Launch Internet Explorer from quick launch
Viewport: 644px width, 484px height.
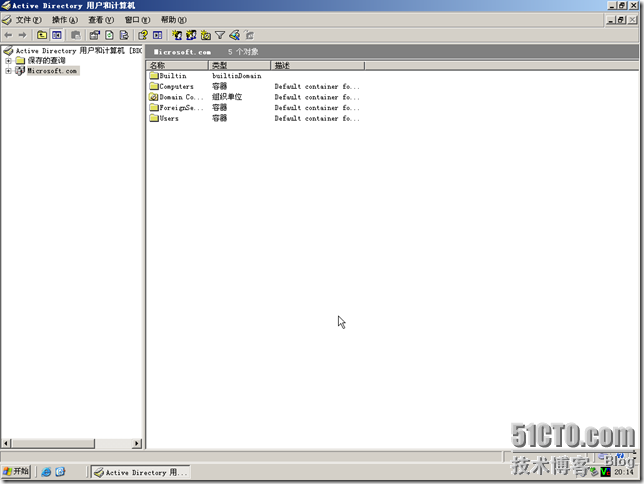[46, 472]
